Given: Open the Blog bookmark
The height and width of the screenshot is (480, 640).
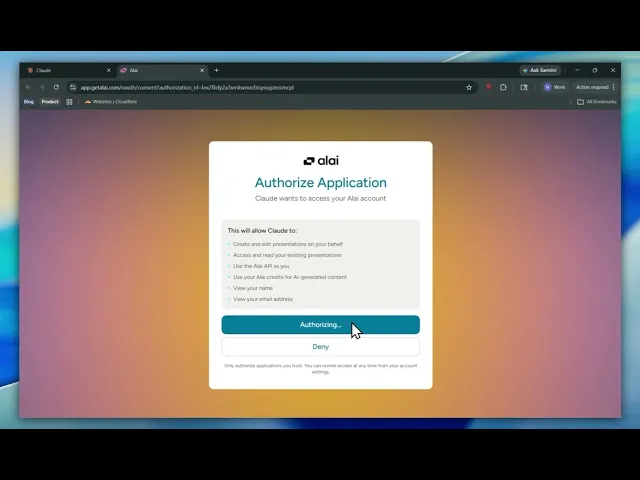Looking at the screenshot, I should 29,102.
